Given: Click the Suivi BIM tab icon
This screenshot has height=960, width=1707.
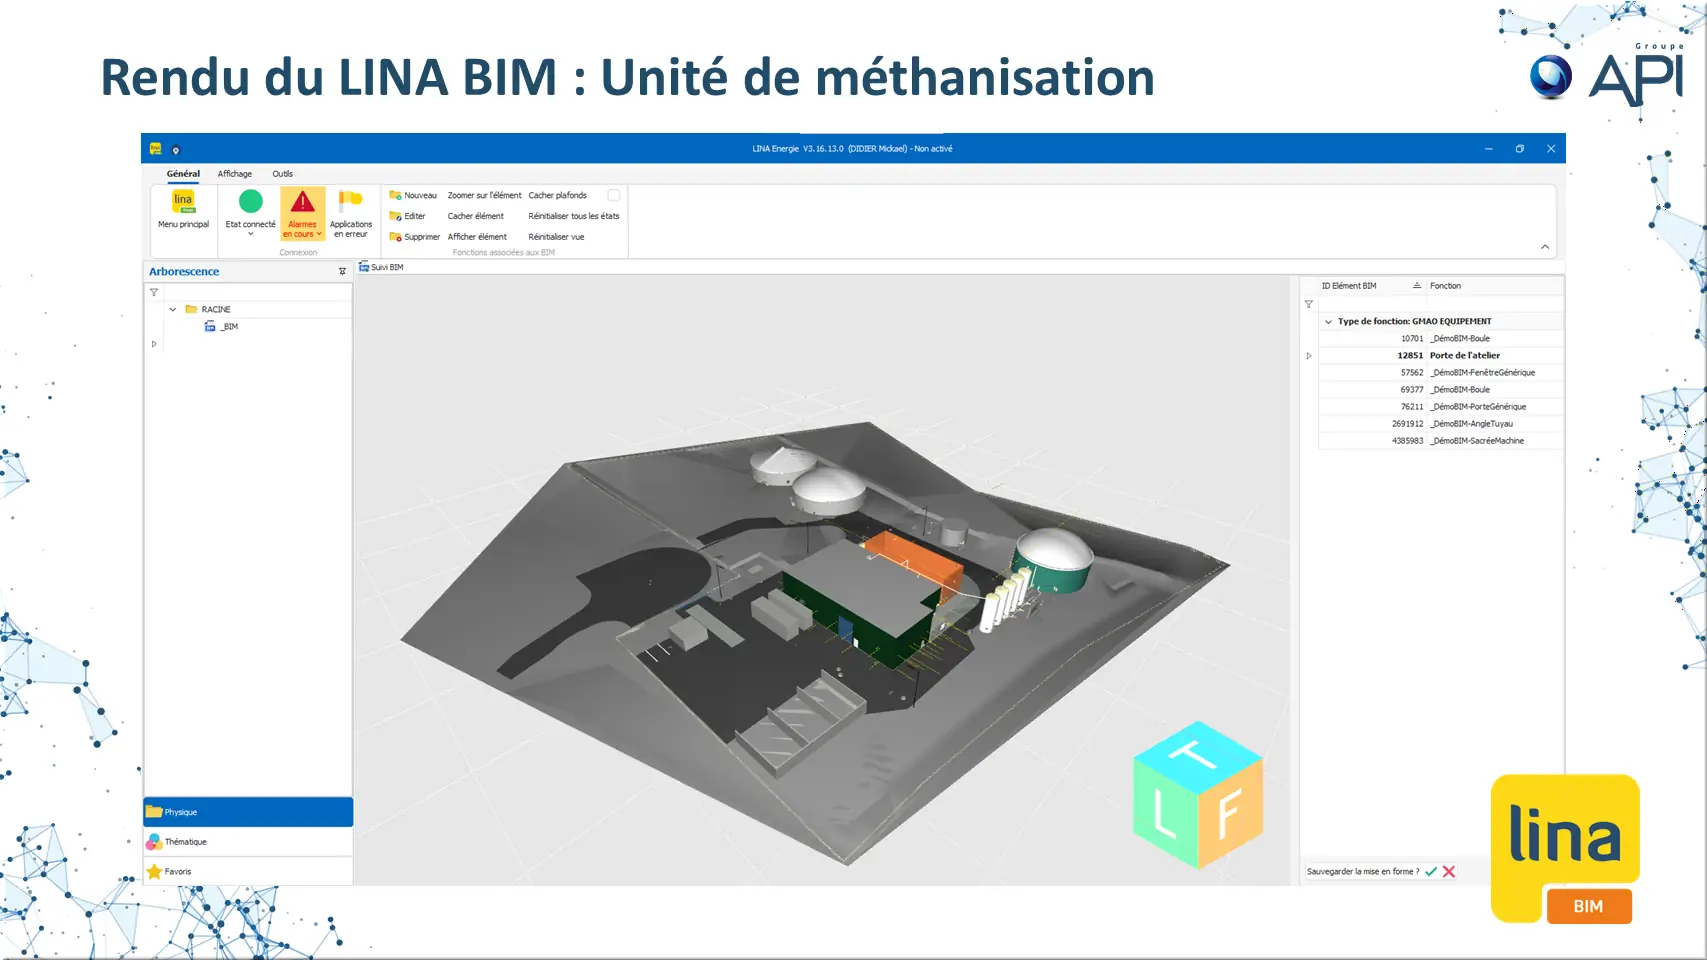Looking at the screenshot, I should tap(364, 267).
